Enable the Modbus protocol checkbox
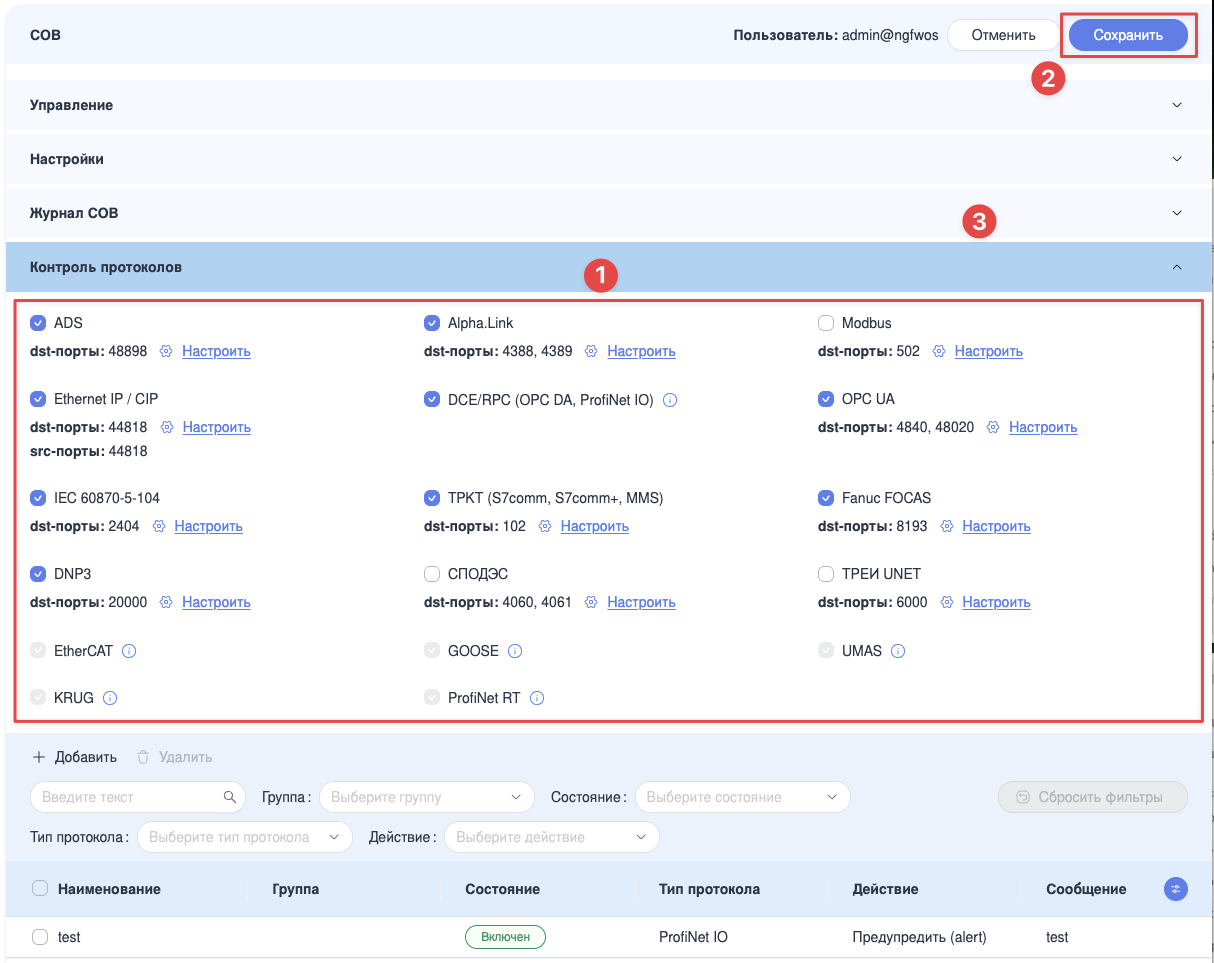 tap(826, 323)
